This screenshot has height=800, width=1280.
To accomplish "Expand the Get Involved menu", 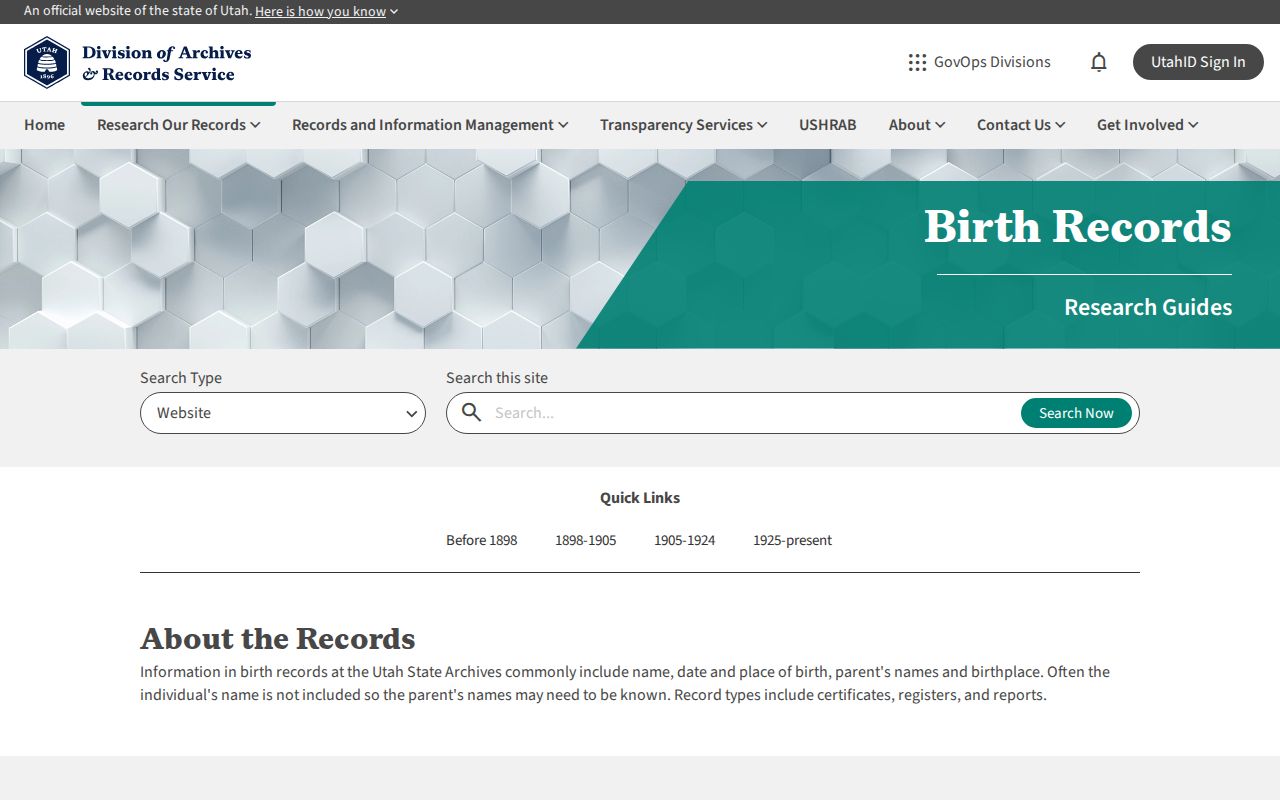I will (x=1148, y=125).
